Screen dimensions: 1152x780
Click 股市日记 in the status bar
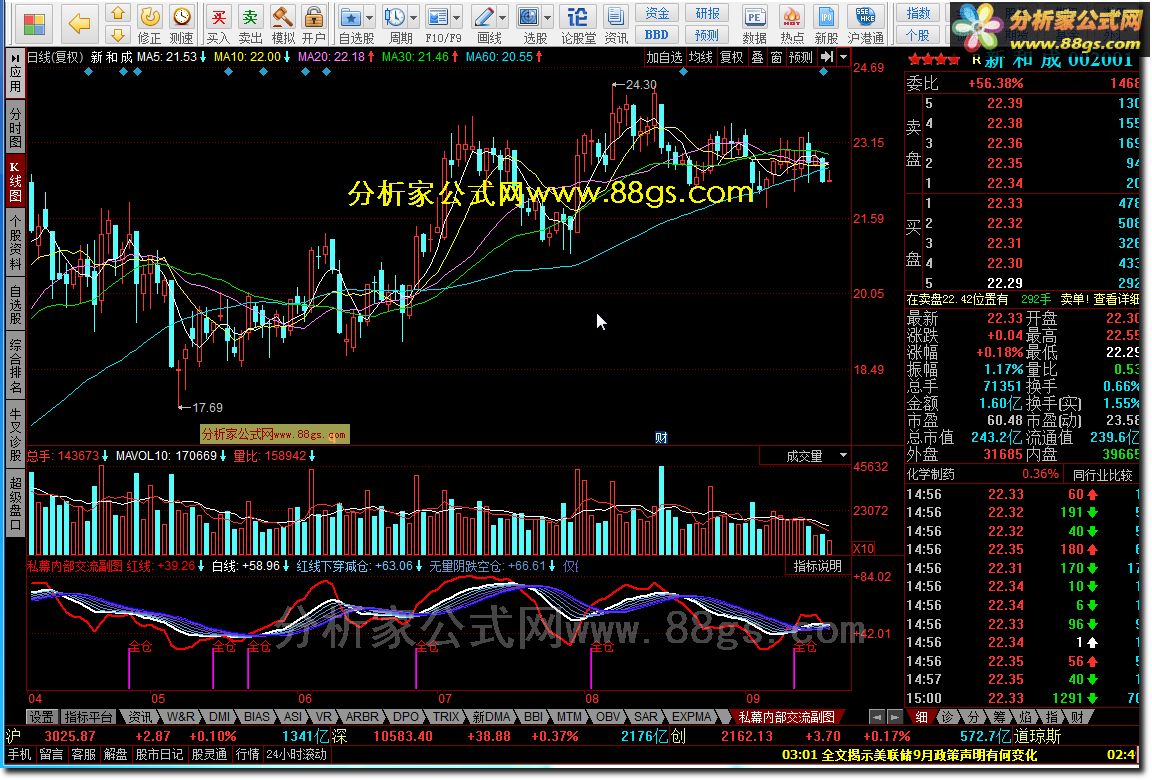coord(159,754)
